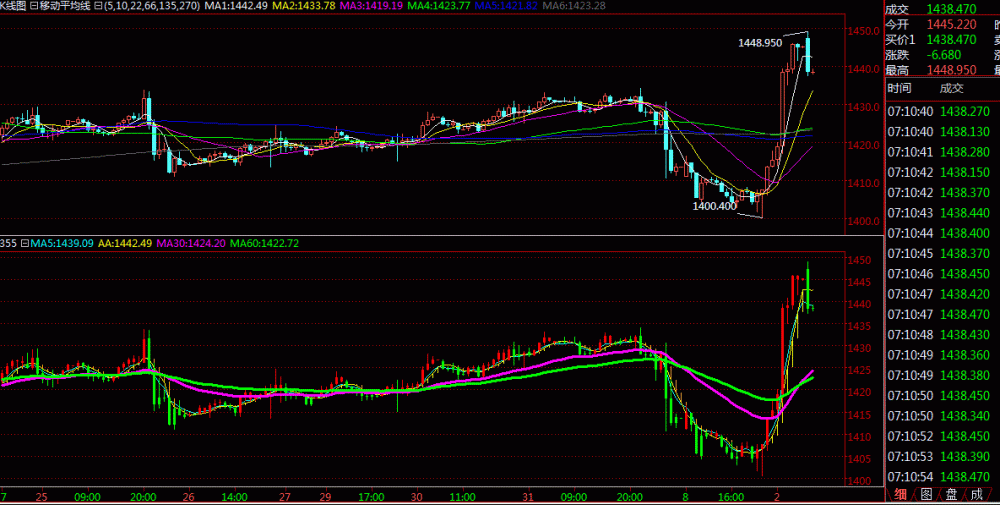The height and width of the screenshot is (505, 1000).
Task: Switch to the 图 tab
Action: coord(927,494)
